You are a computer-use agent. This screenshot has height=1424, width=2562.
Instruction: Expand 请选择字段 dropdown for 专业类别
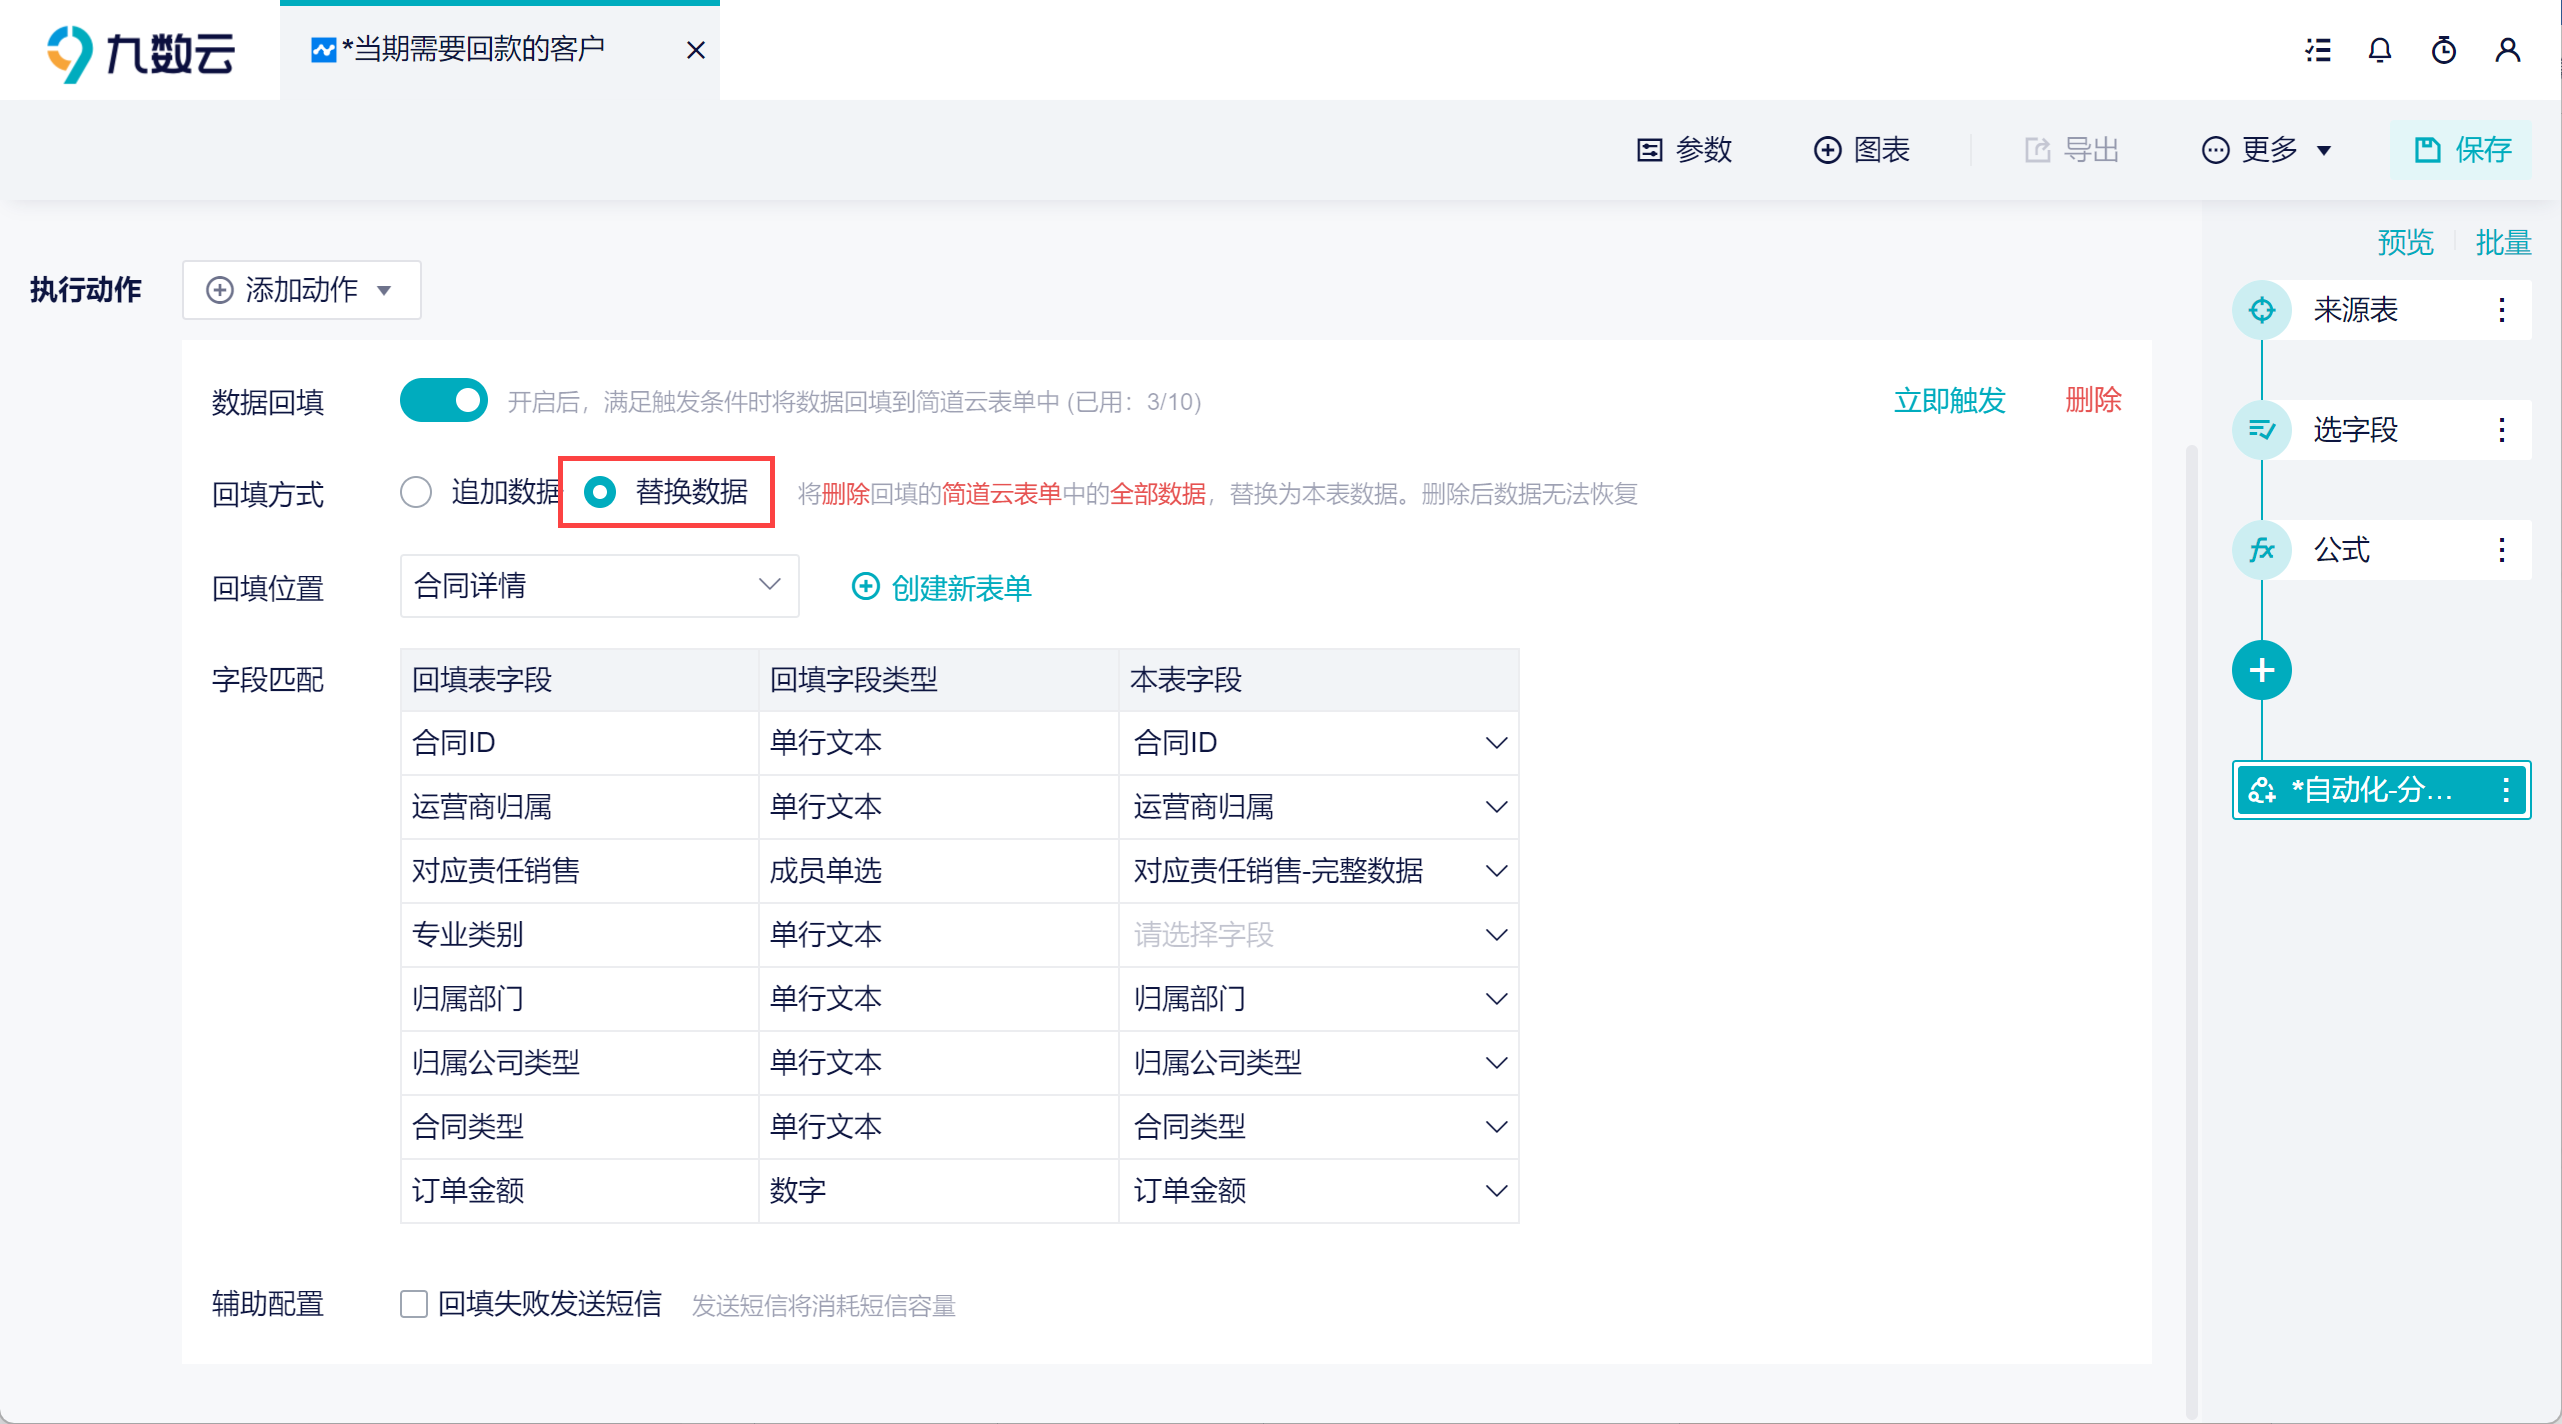click(1318, 935)
